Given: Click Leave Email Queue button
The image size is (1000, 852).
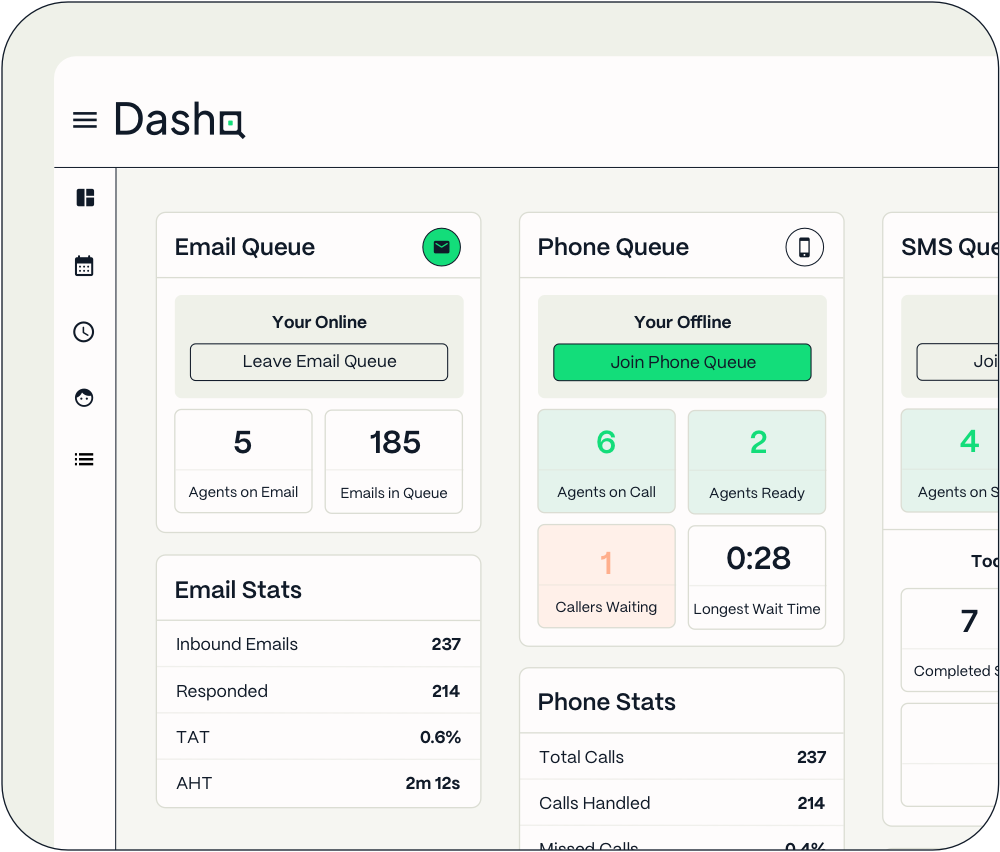Looking at the screenshot, I should click(x=319, y=362).
